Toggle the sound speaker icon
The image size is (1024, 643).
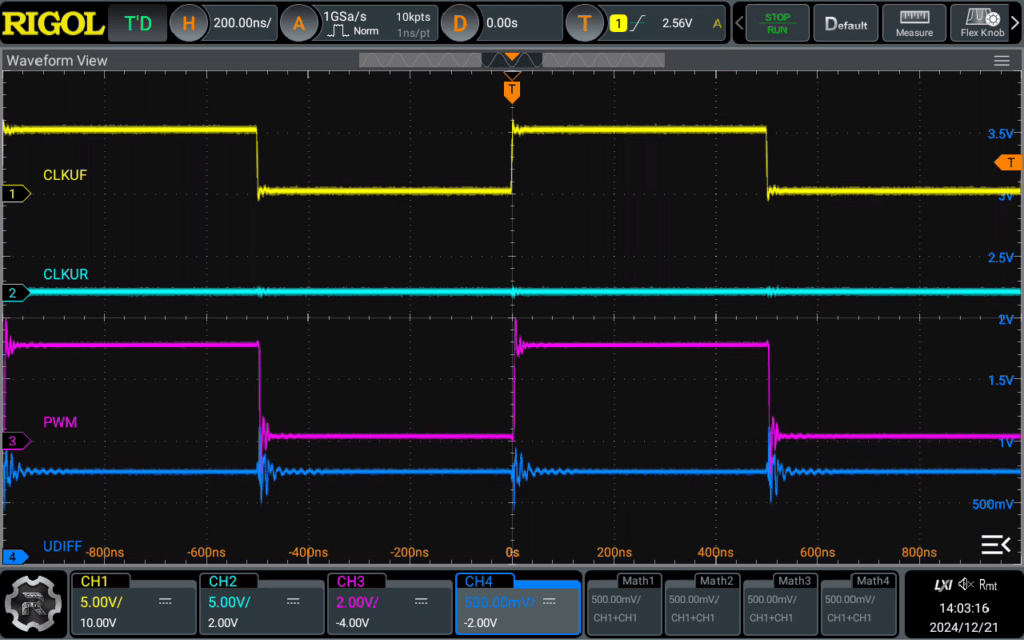pyautogui.click(x=965, y=585)
